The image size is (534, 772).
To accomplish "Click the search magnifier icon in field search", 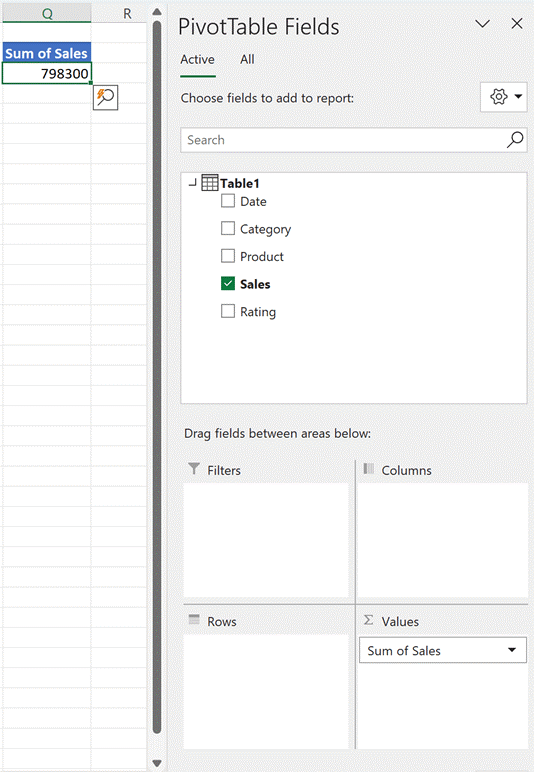I will coord(515,140).
